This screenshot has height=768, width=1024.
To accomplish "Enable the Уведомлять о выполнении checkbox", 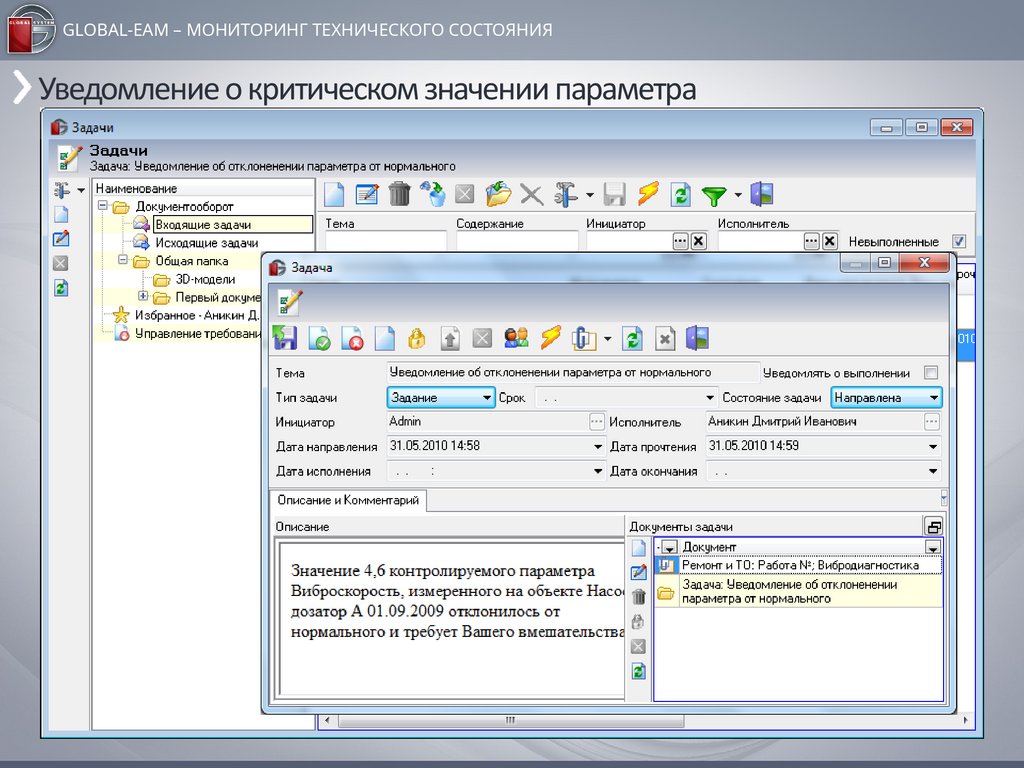I will [x=931, y=373].
